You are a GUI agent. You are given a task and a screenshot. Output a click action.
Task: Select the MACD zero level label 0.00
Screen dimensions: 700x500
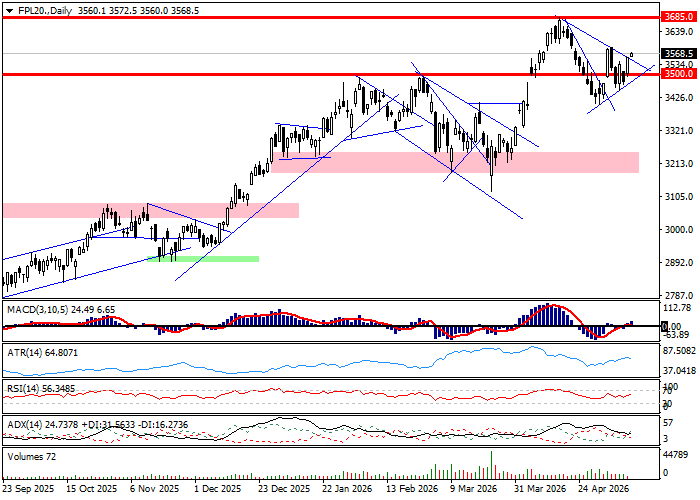(x=671, y=326)
